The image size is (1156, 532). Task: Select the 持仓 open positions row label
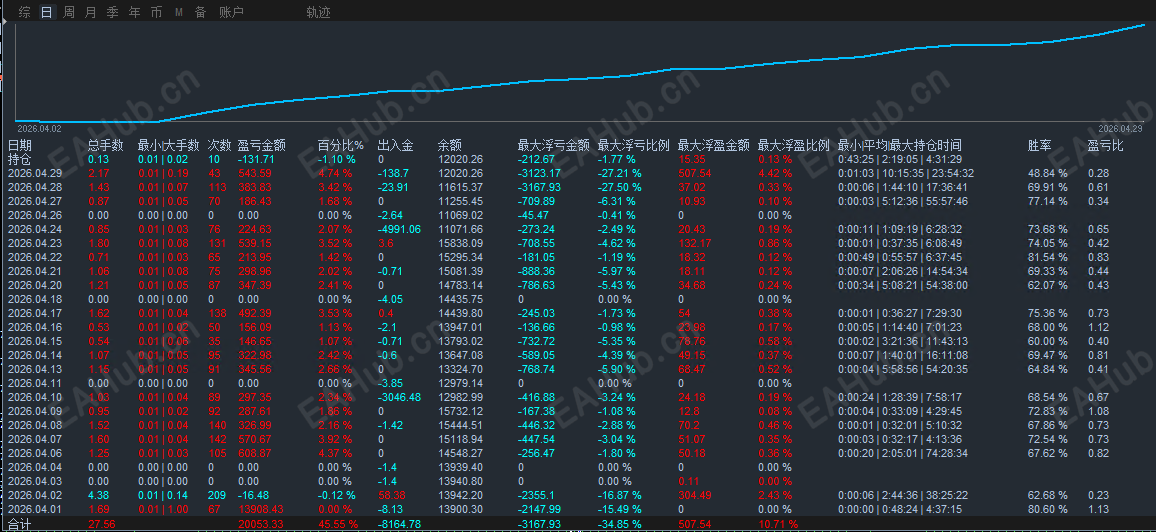tap(20, 158)
